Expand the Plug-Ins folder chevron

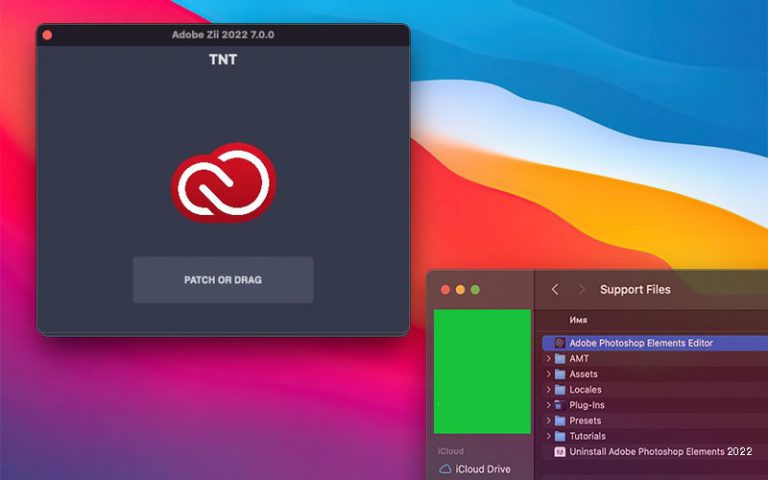[549, 405]
